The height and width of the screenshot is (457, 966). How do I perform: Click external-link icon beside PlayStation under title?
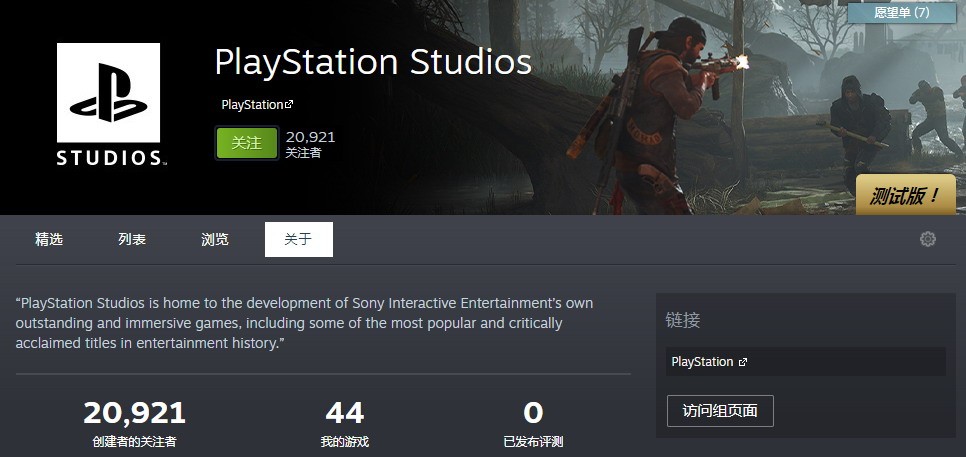tap(289, 105)
